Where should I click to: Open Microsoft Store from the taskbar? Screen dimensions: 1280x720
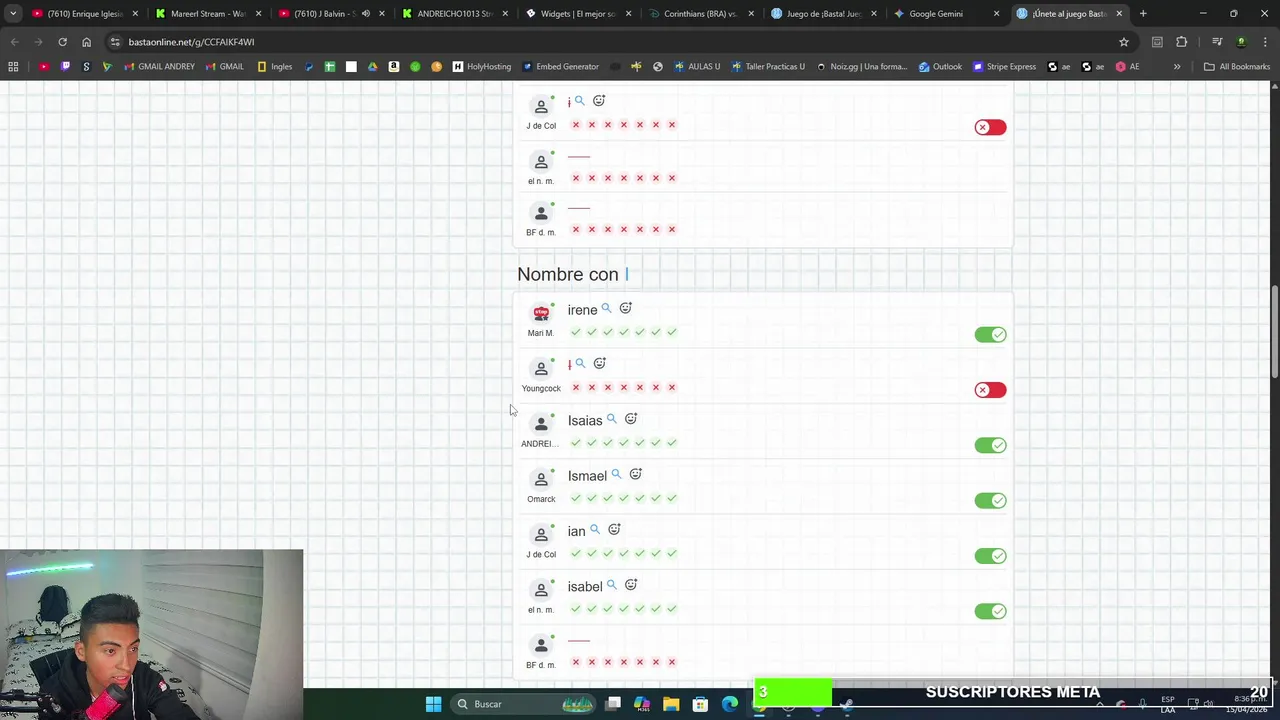[x=700, y=704]
